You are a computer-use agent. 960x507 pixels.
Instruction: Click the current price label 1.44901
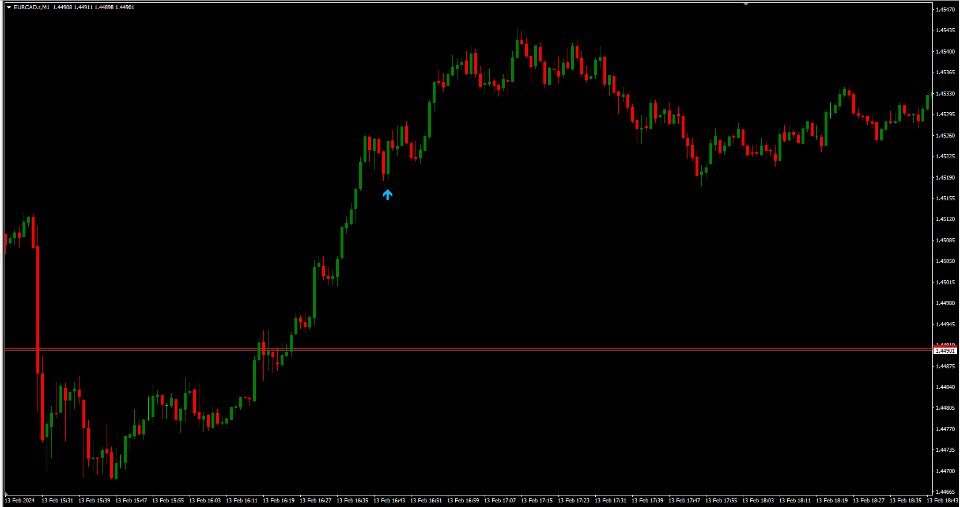click(x=945, y=351)
